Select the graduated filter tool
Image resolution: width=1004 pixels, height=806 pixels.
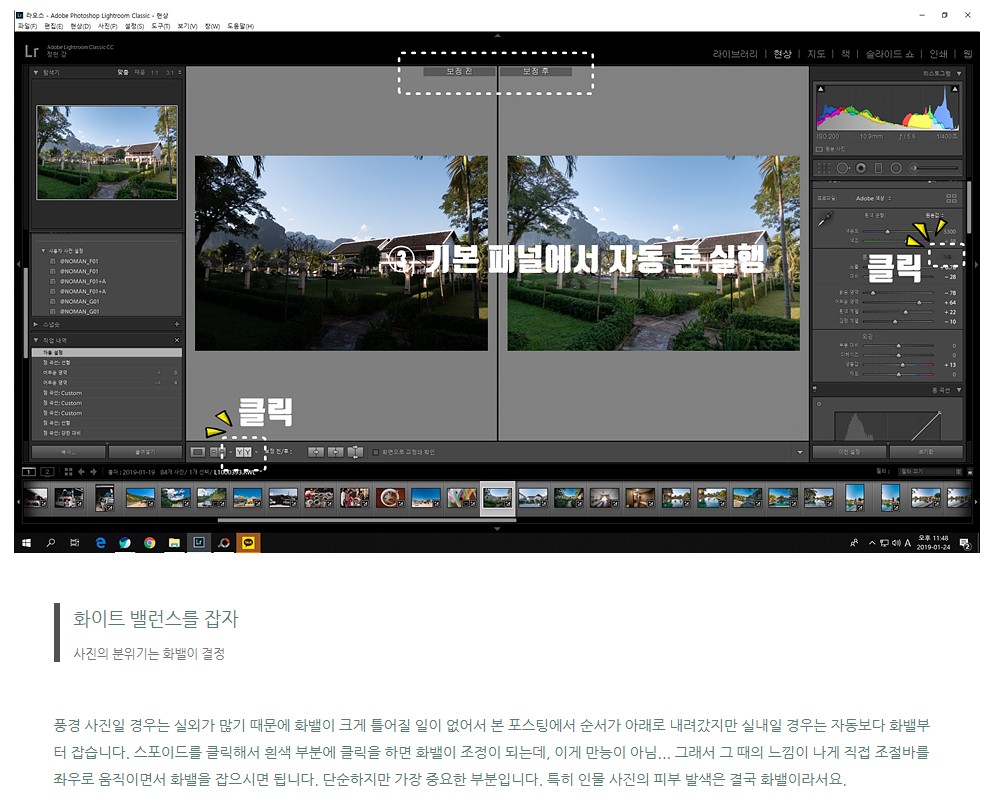pyautogui.click(x=878, y=168)
